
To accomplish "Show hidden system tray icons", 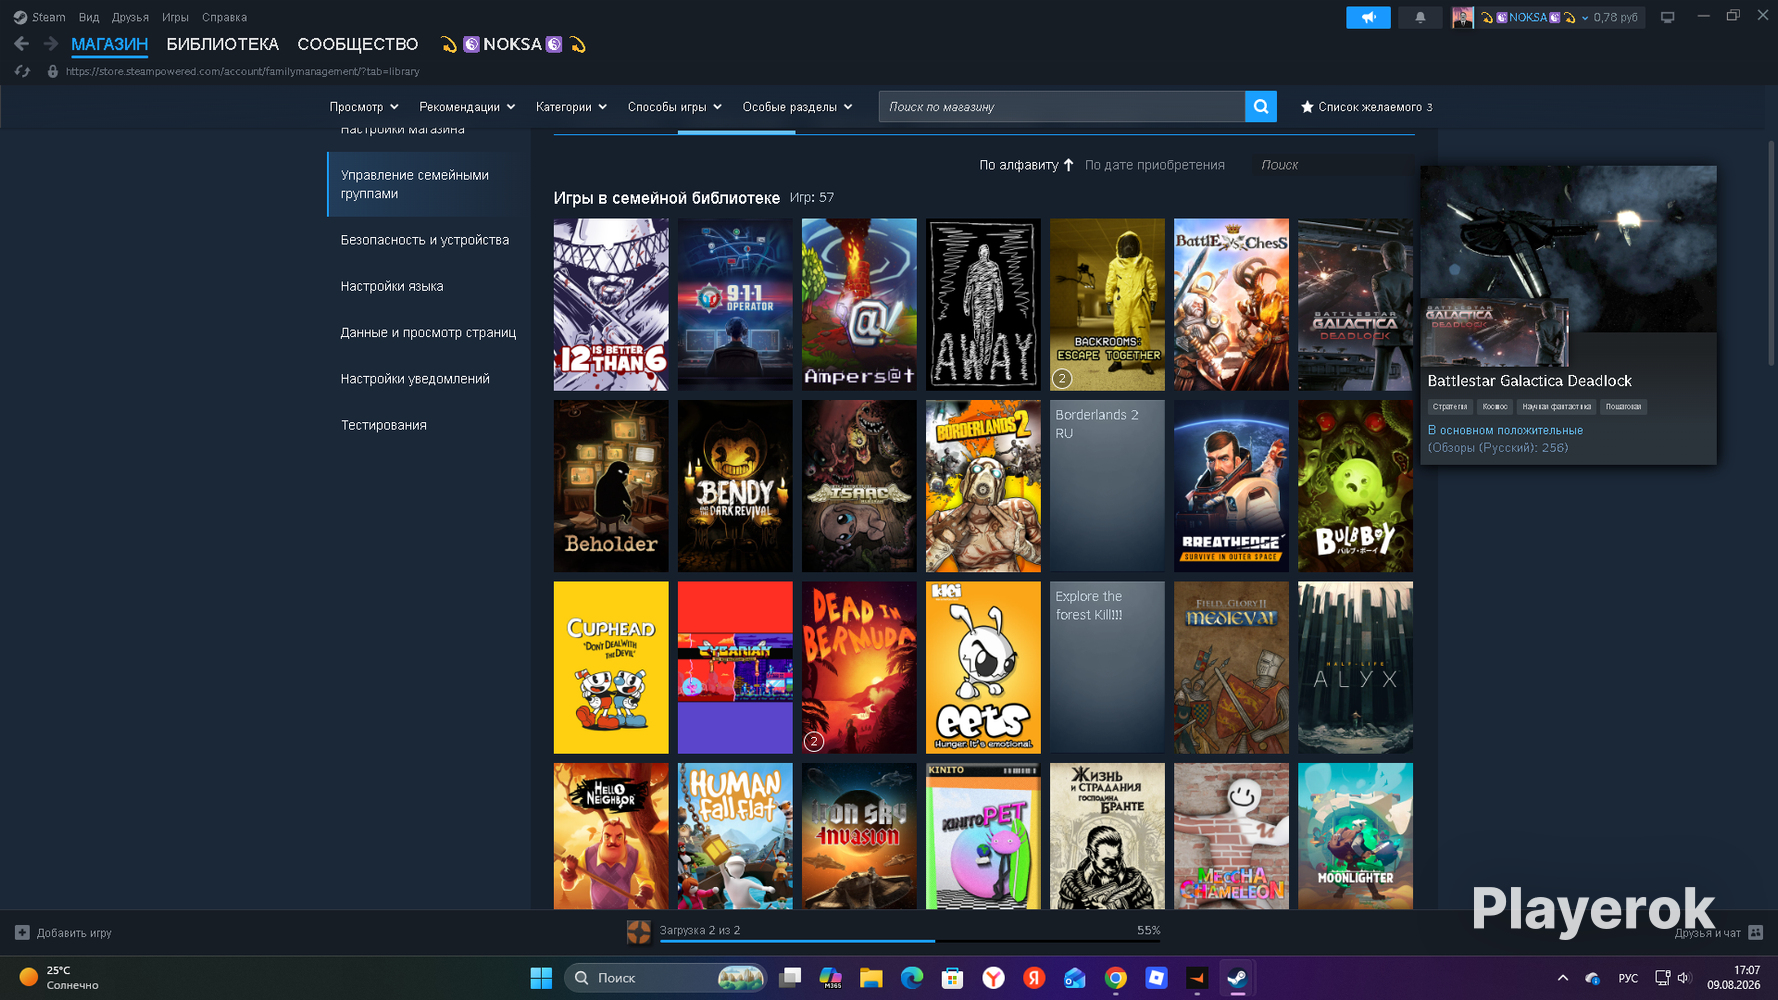I will coord(1562,978).
